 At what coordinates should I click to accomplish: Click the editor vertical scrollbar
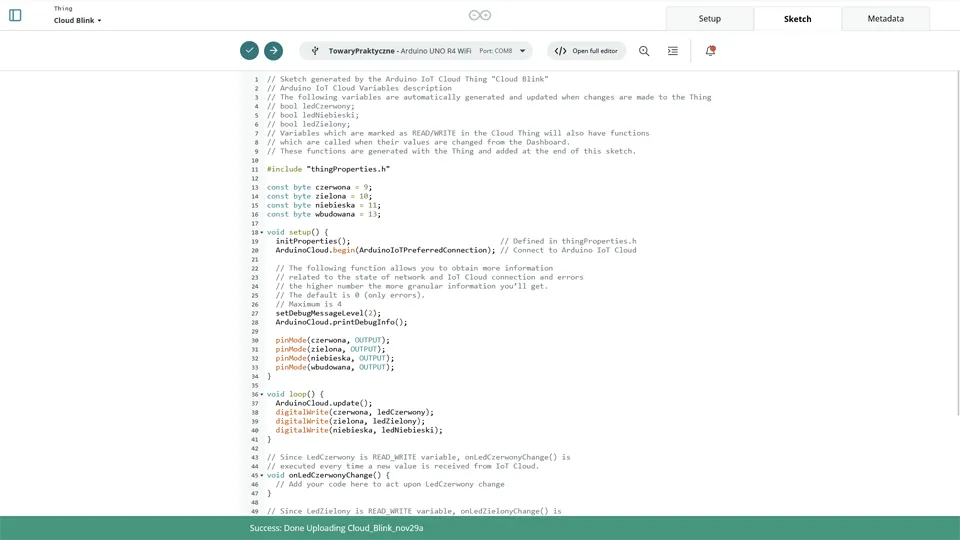[958, 243]
